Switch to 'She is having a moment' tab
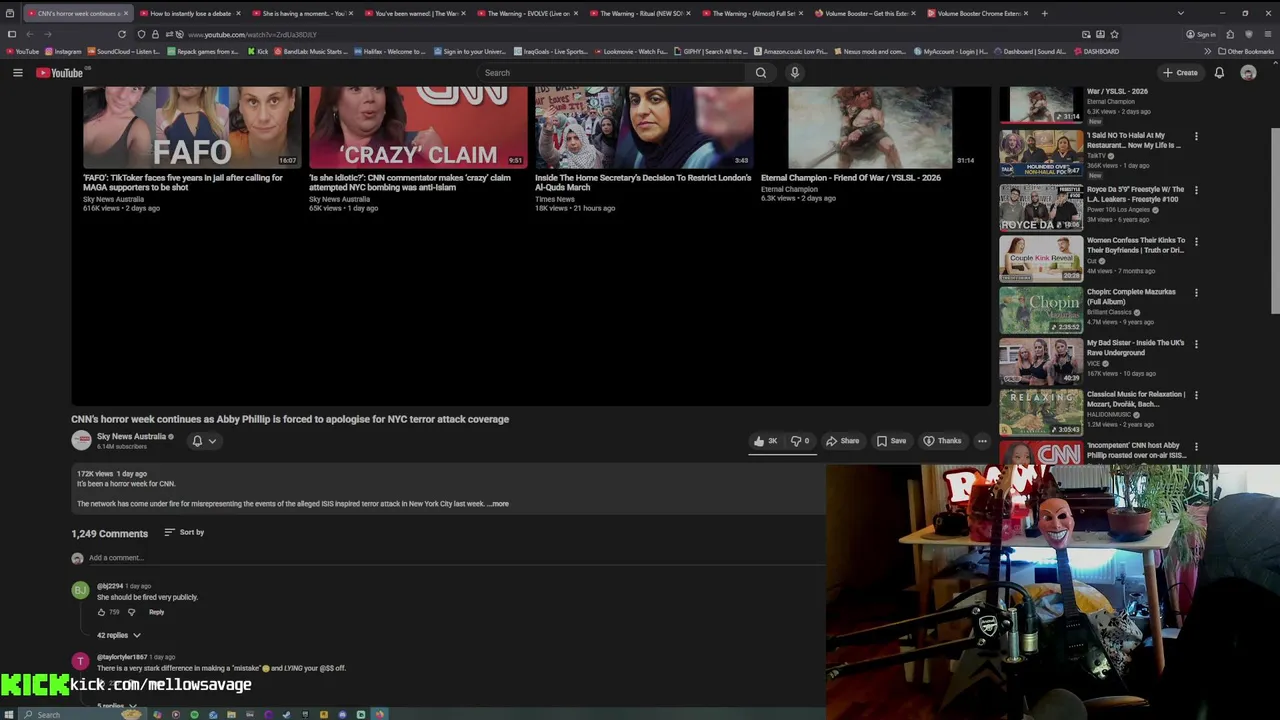The image size is (1280, 720). coord(303,13)
